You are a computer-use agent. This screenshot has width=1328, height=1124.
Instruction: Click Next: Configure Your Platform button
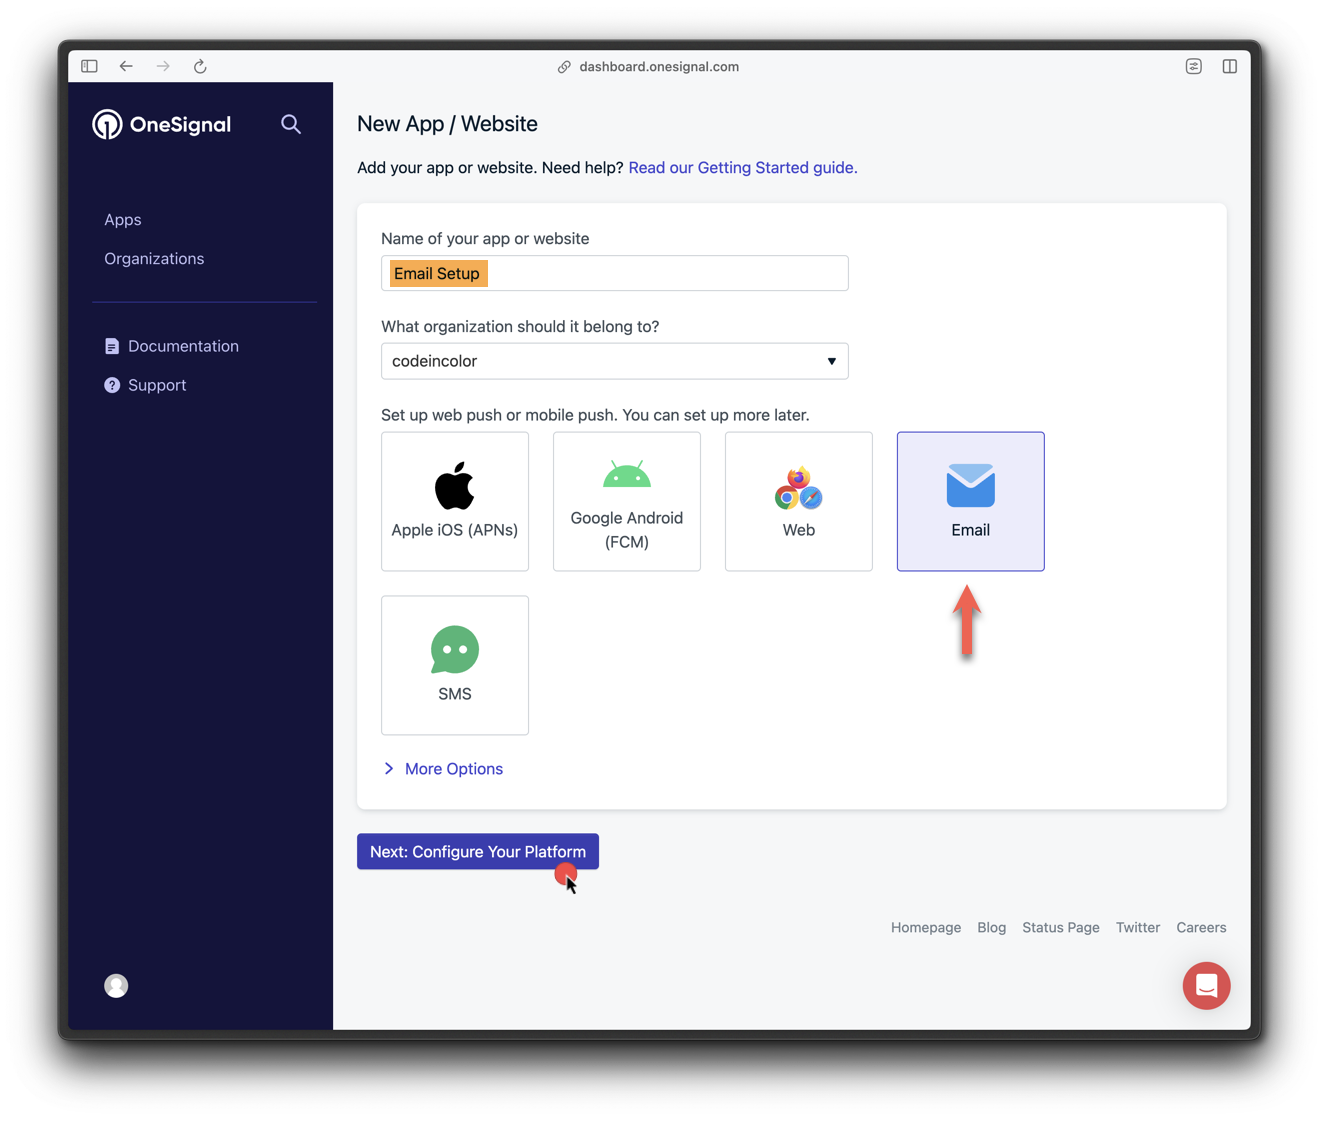(x=478, y=852)
